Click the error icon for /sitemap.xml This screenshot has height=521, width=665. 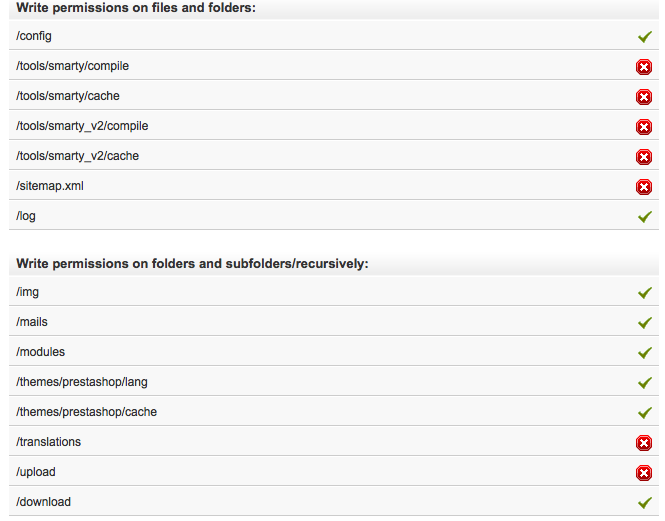coord(644,187)
